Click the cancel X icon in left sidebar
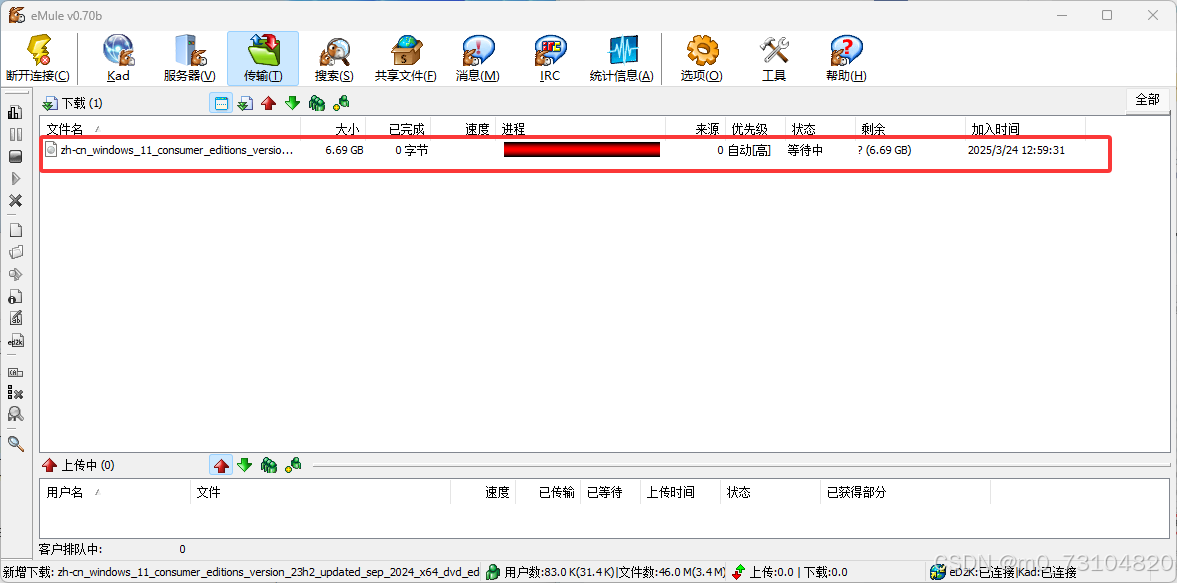Image resolution: width=1177 pixels, height=583 pixels. point(15,200)
